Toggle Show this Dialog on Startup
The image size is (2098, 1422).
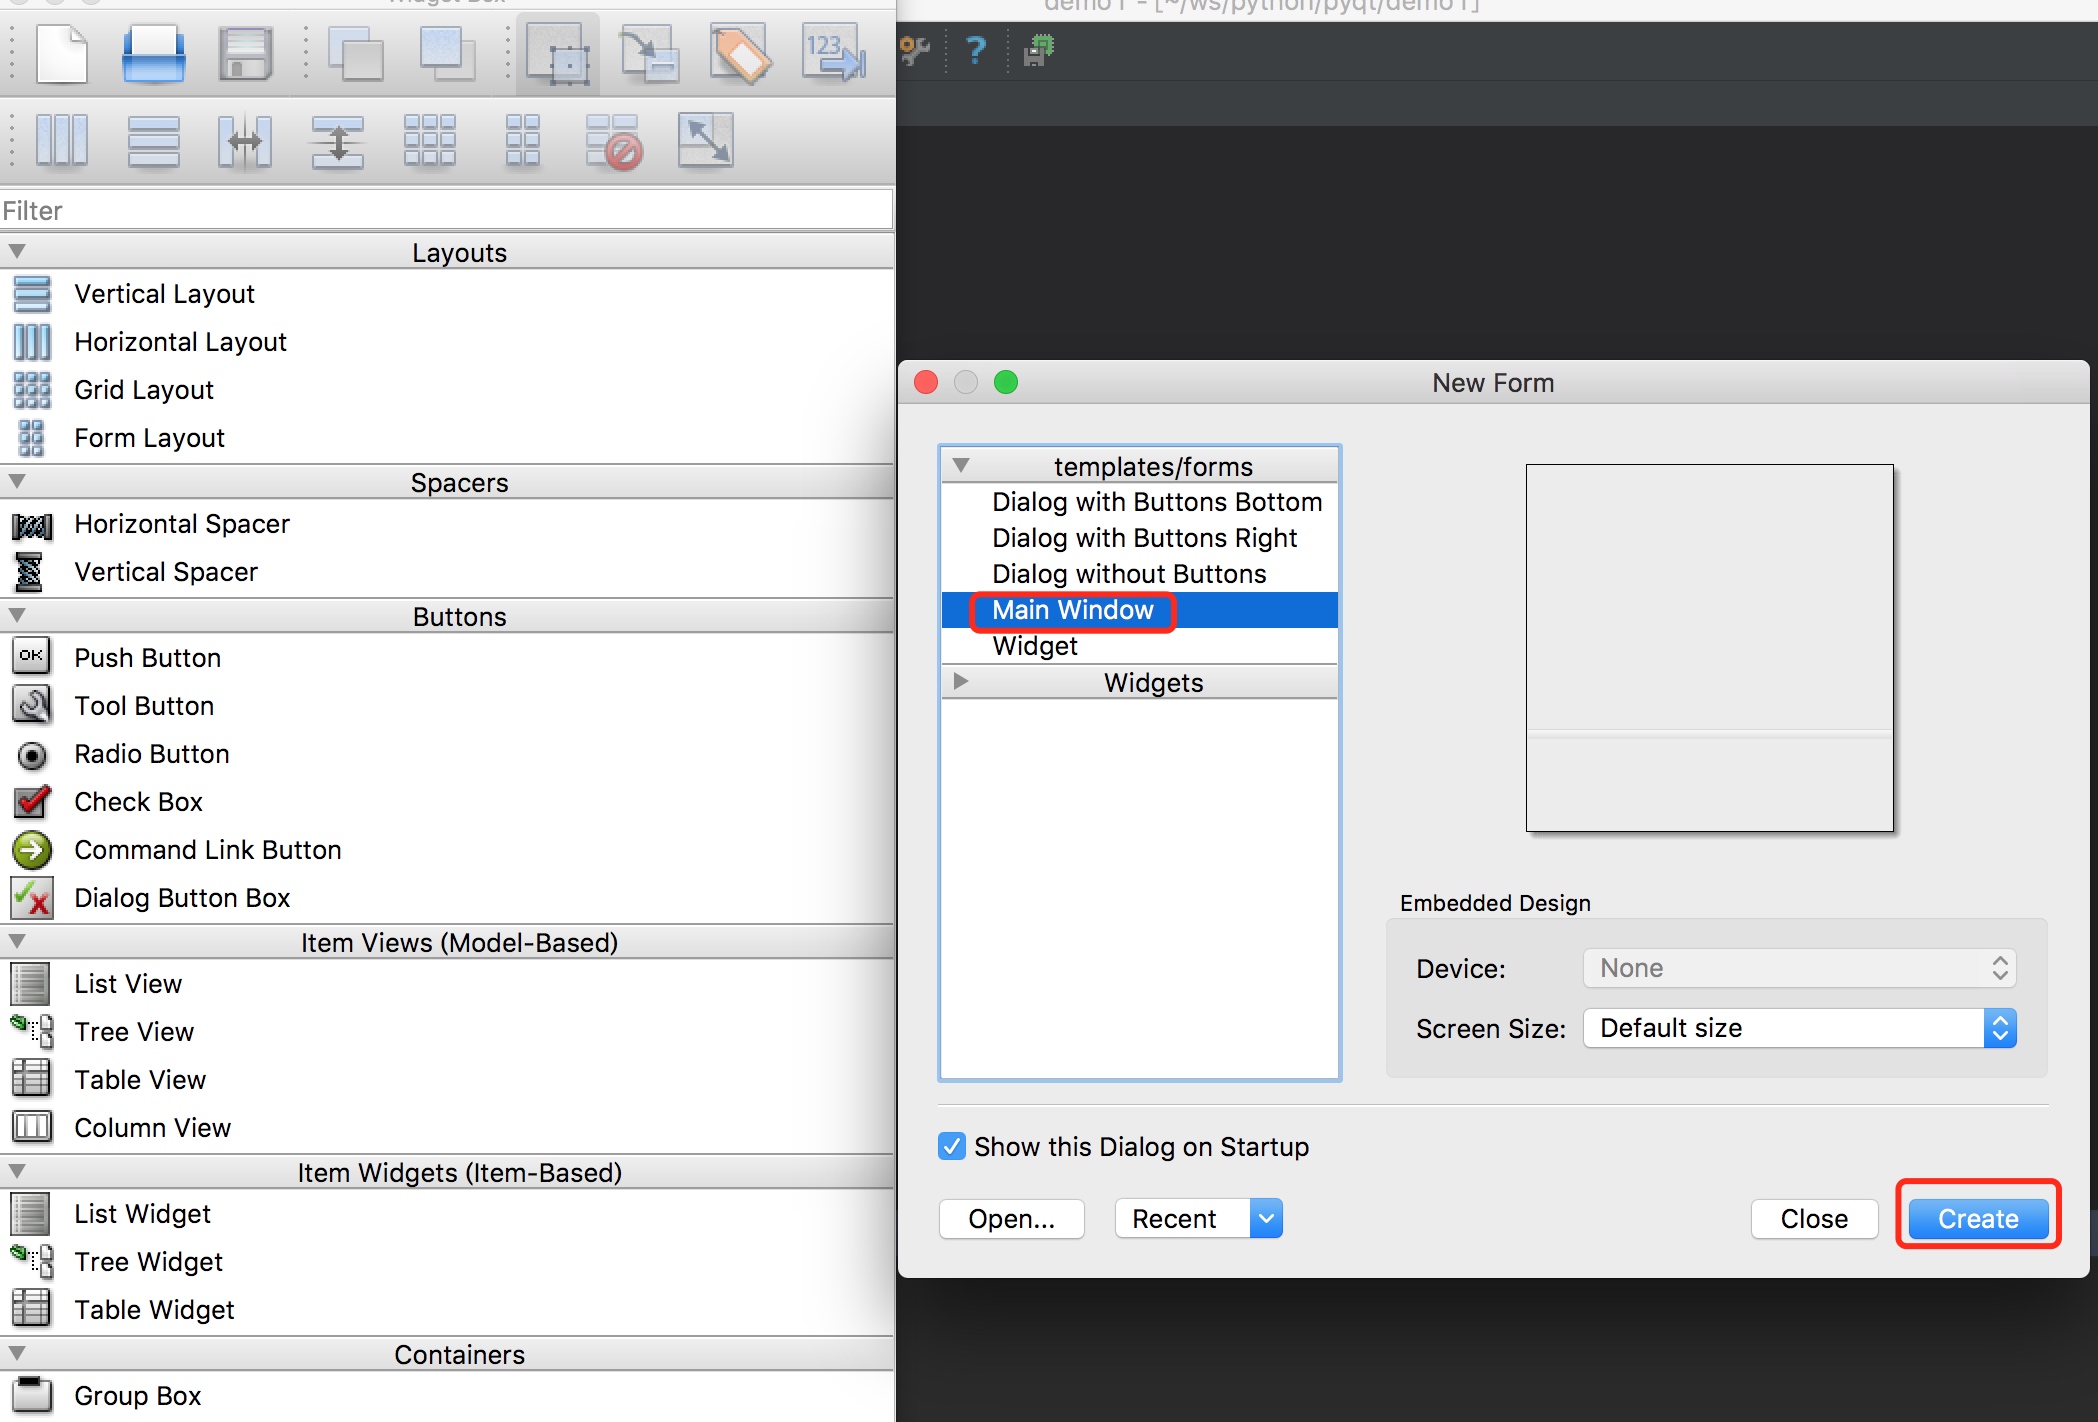tap(952, 1146)
